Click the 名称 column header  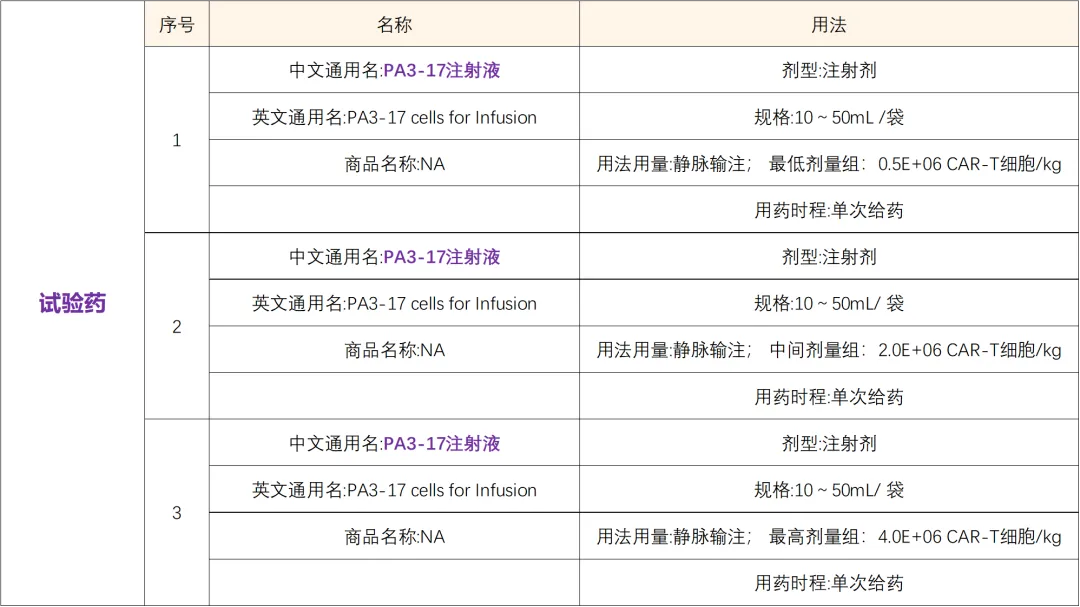tap(394, 25)
